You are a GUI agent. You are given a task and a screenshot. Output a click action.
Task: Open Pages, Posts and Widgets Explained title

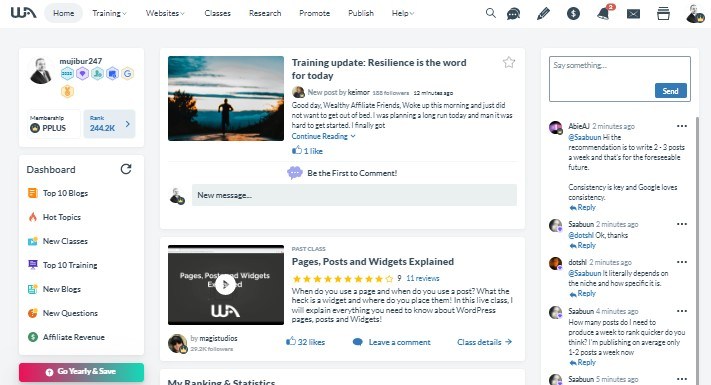373,262
